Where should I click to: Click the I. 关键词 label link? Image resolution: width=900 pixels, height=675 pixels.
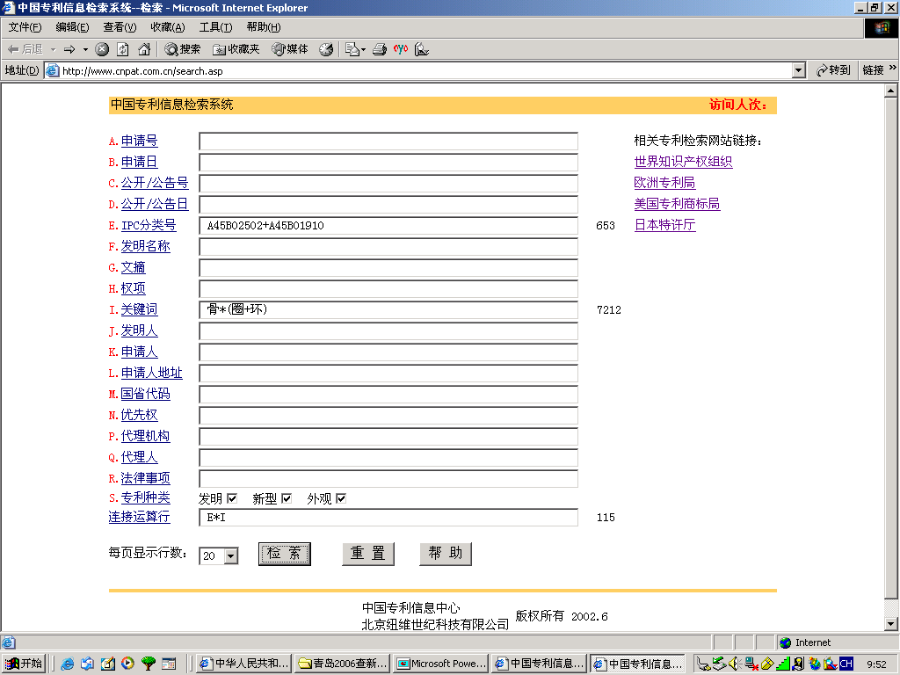(139, 309)
